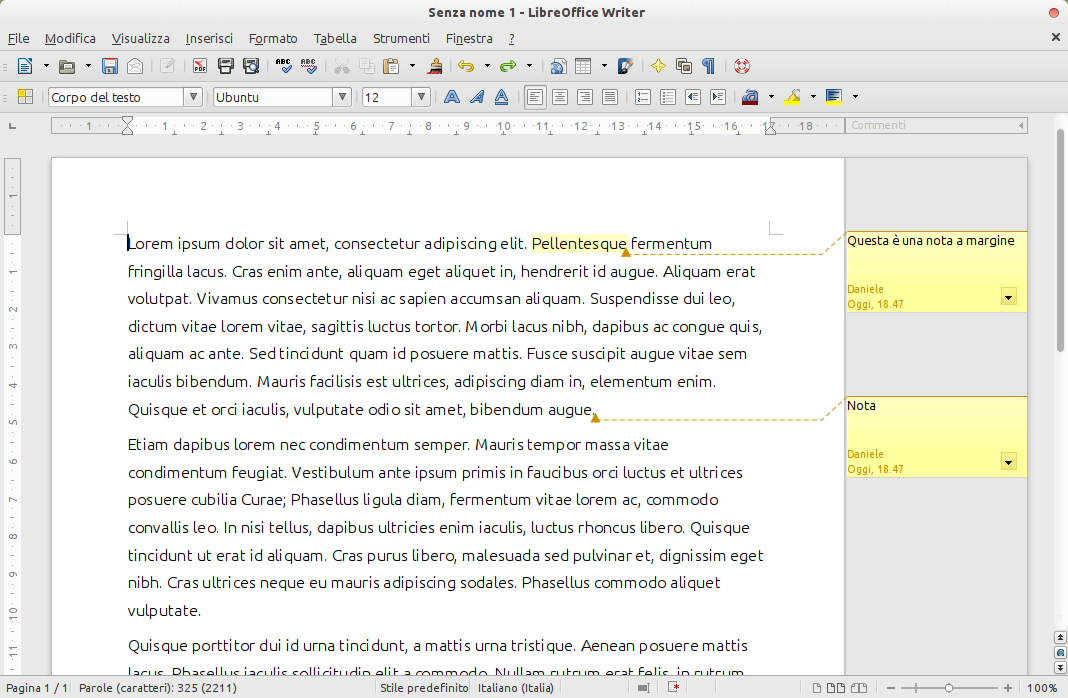Open the paragraph style dropdown
Viewport: 1068px width, 698px height.
[193, 97]
